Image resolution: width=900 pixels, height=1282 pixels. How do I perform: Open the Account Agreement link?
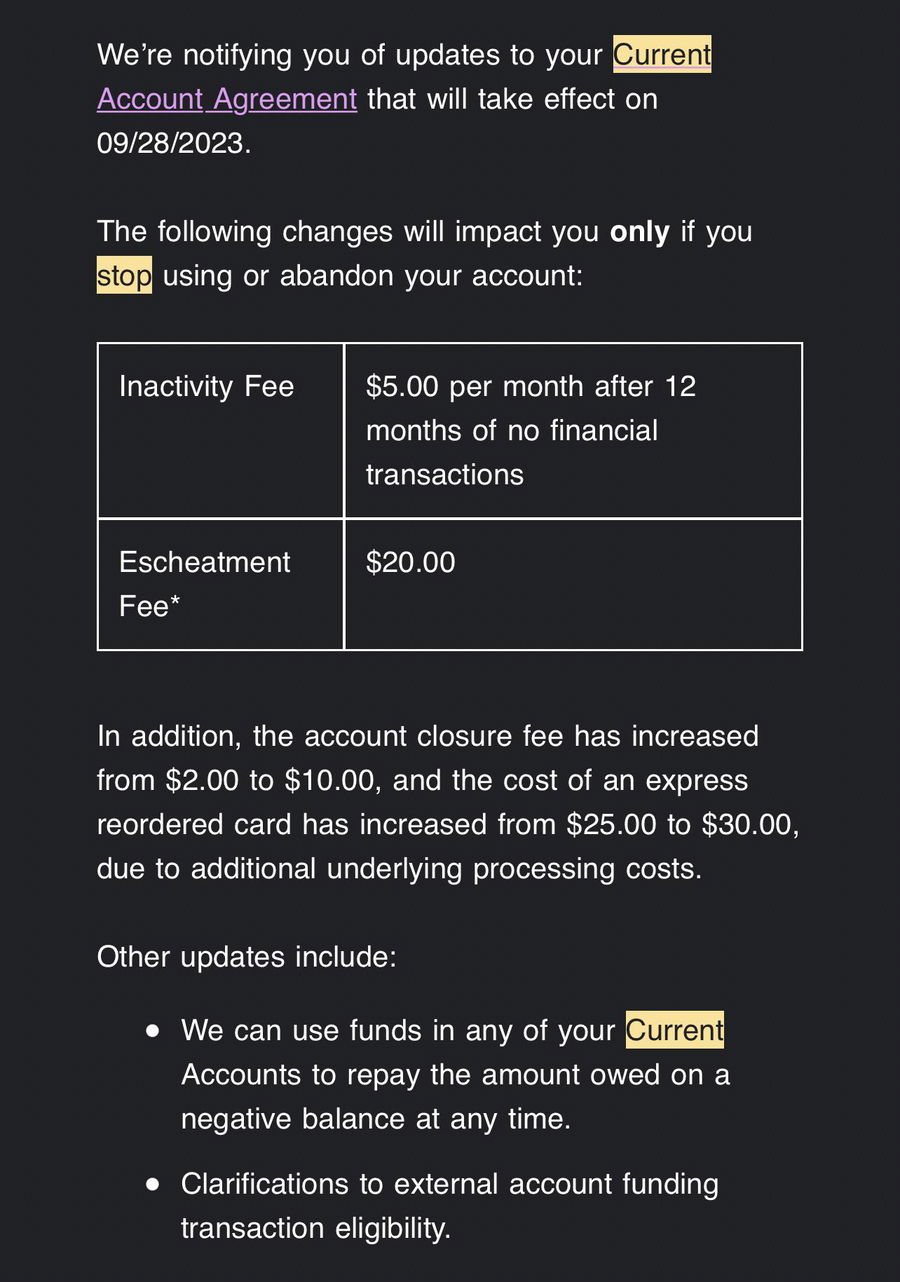point(227,99)
